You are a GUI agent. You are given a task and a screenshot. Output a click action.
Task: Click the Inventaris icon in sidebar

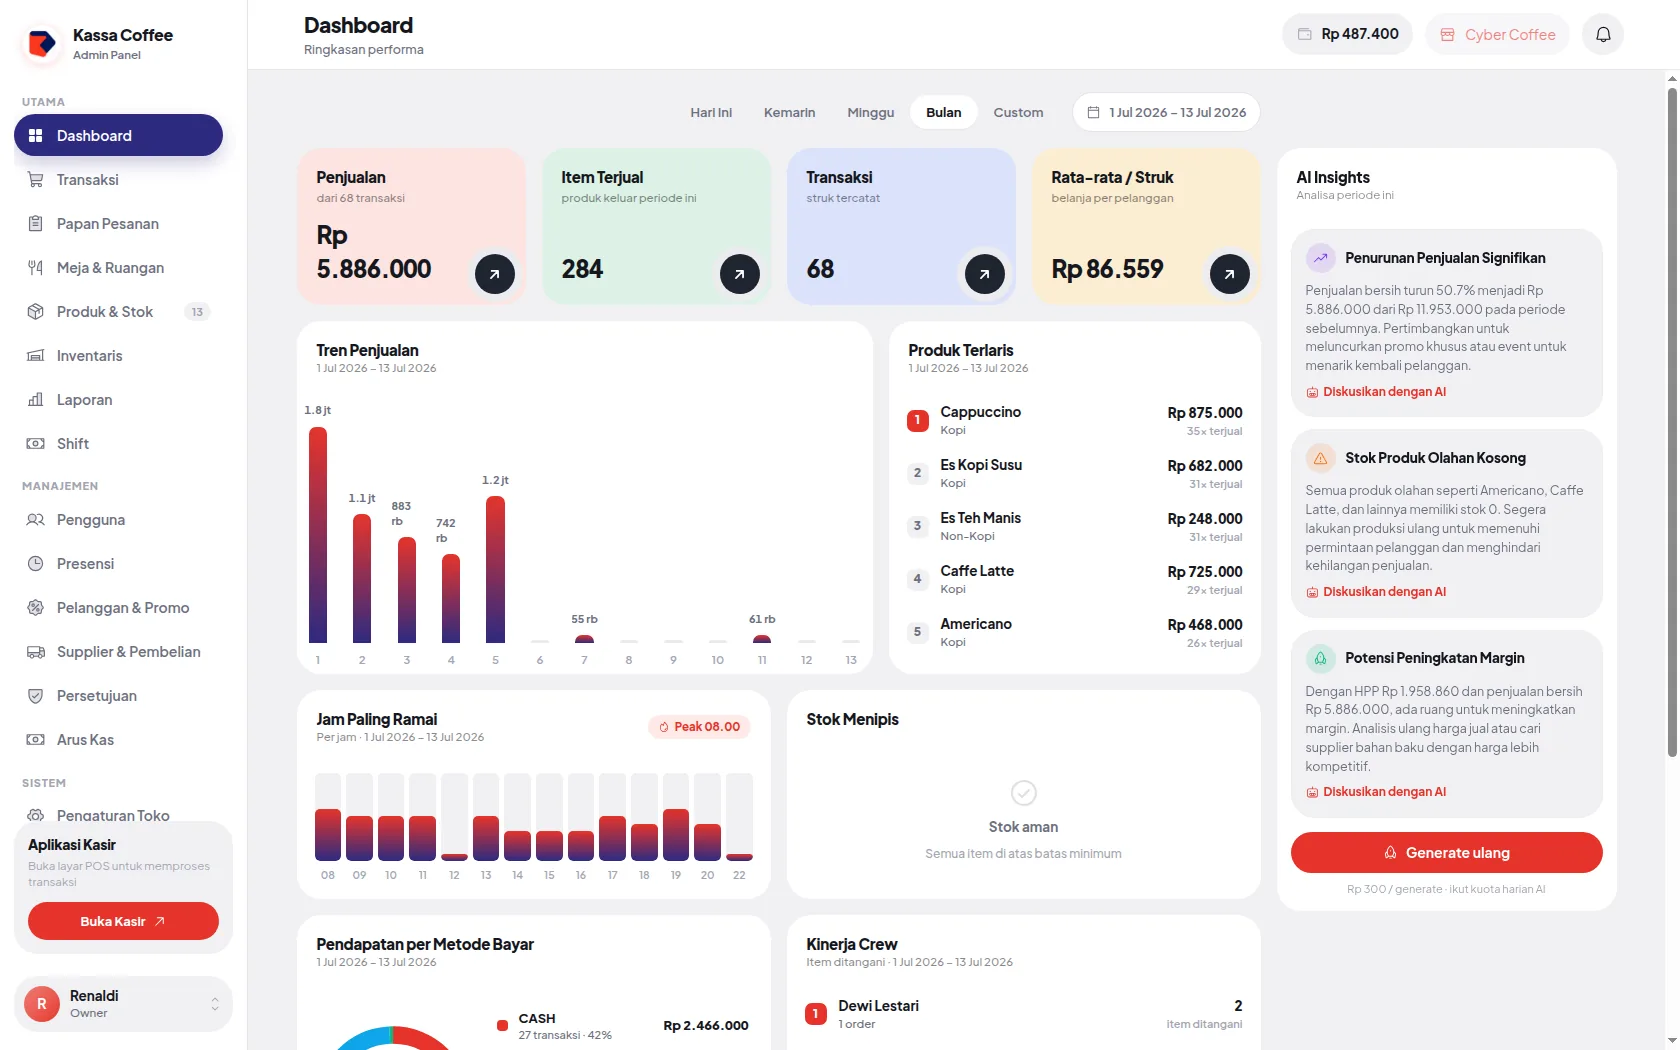point(36,356)
